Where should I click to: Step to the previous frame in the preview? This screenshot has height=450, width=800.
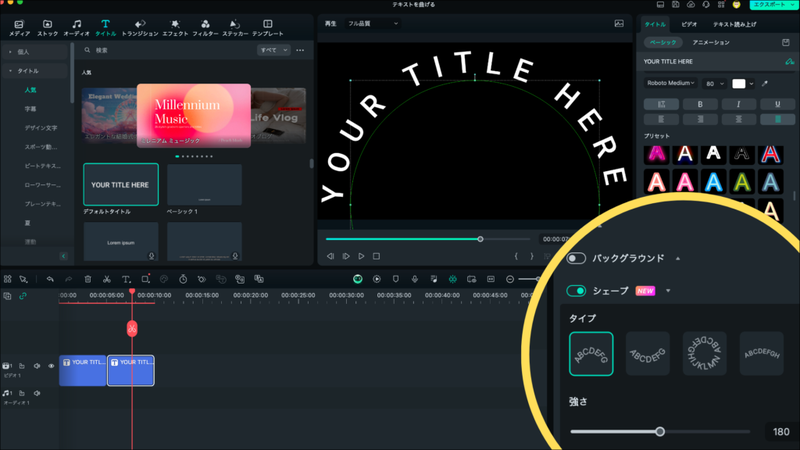click(x=330, y=256)
